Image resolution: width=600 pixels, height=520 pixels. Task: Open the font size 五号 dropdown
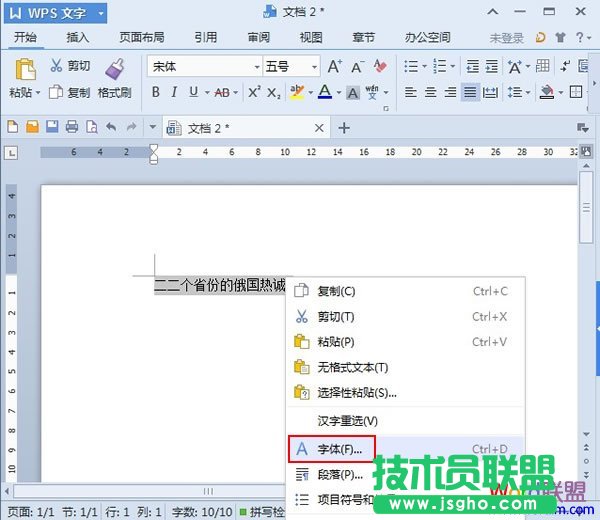(x=314, y=67)
